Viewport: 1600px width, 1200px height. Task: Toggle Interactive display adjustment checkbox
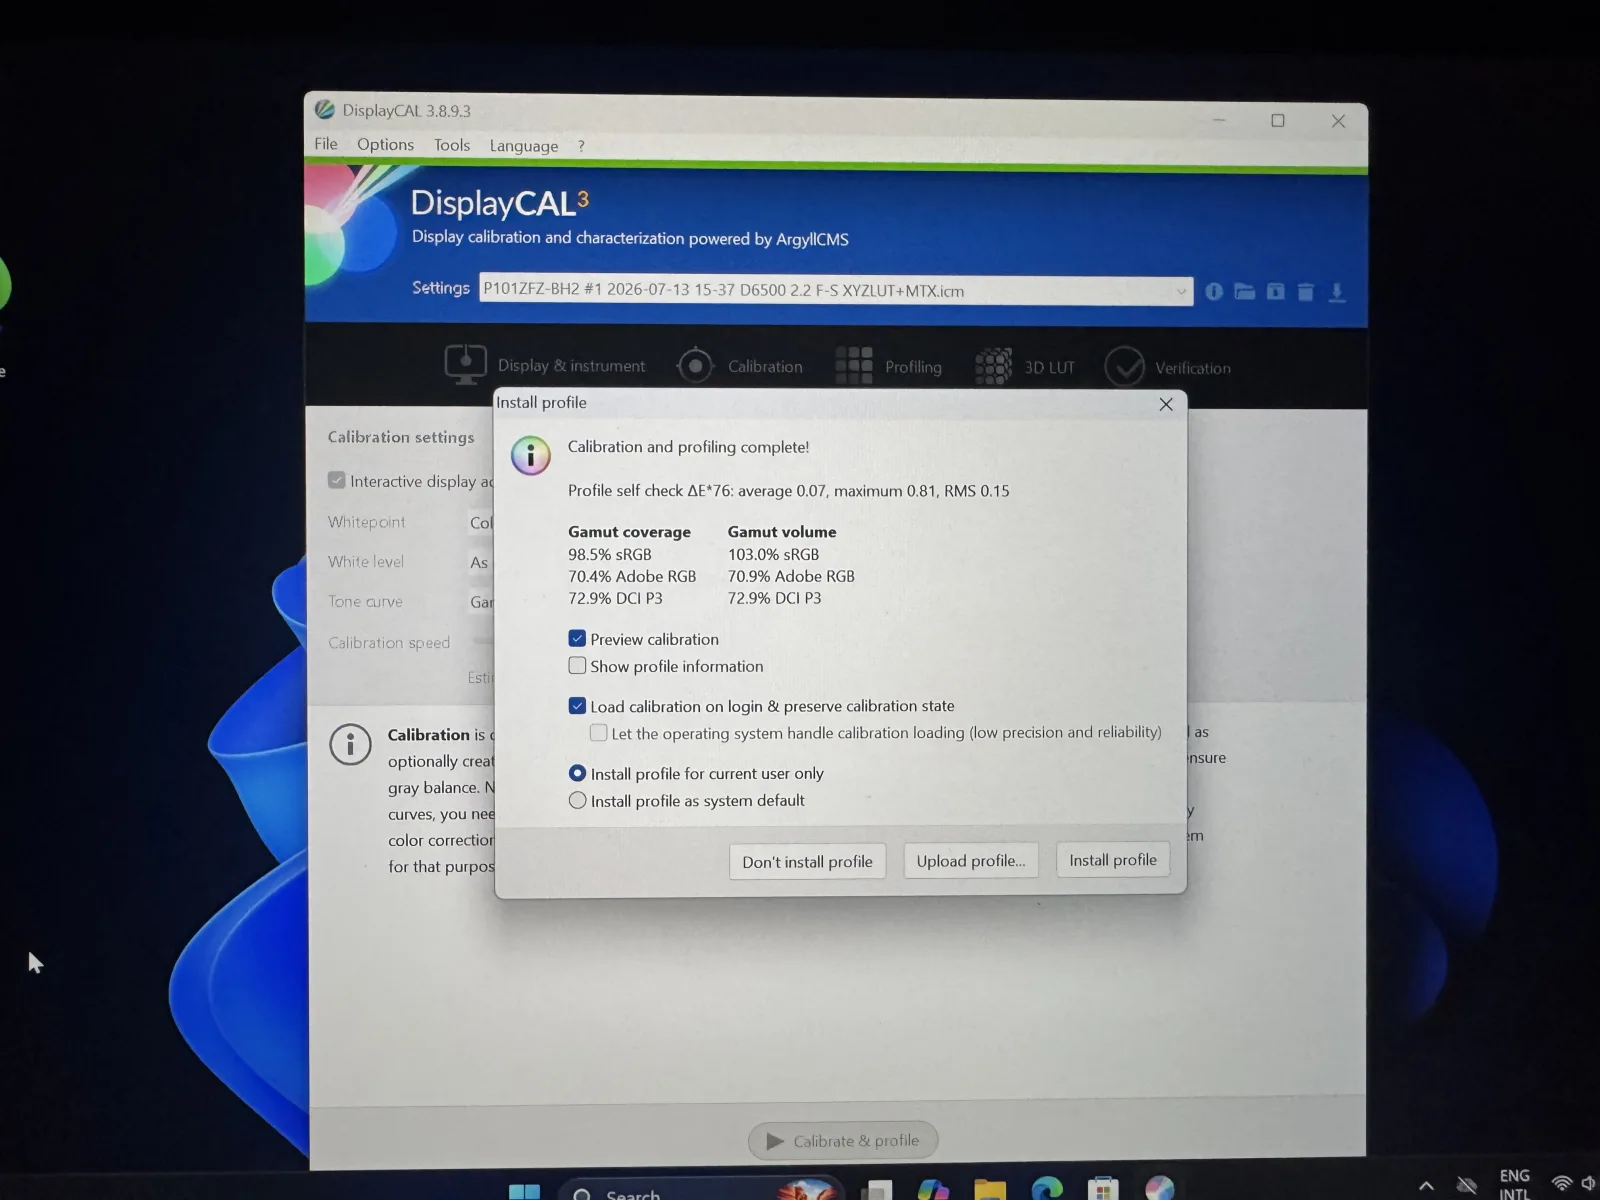click(336, 480)
